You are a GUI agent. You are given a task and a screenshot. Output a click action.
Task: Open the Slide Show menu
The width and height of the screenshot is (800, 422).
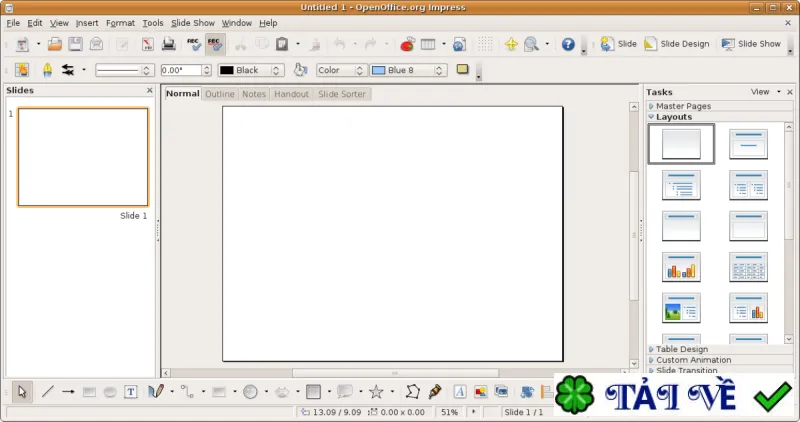192,23
